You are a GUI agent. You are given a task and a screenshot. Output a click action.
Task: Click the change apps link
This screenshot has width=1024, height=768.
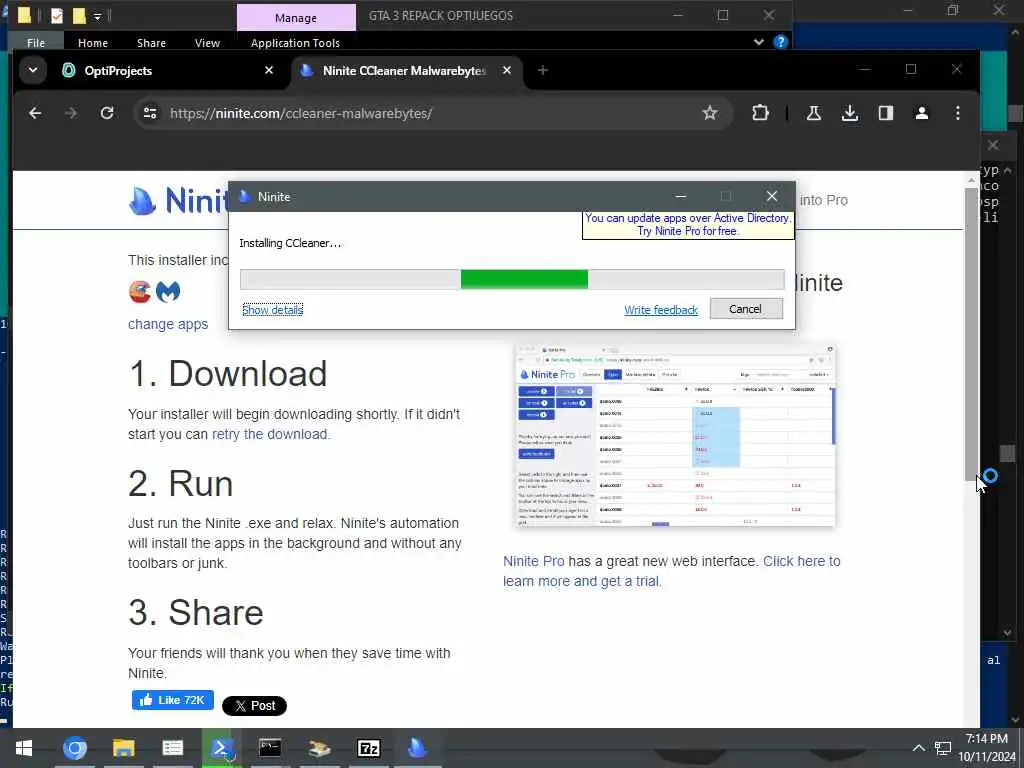tap(168, 324)
